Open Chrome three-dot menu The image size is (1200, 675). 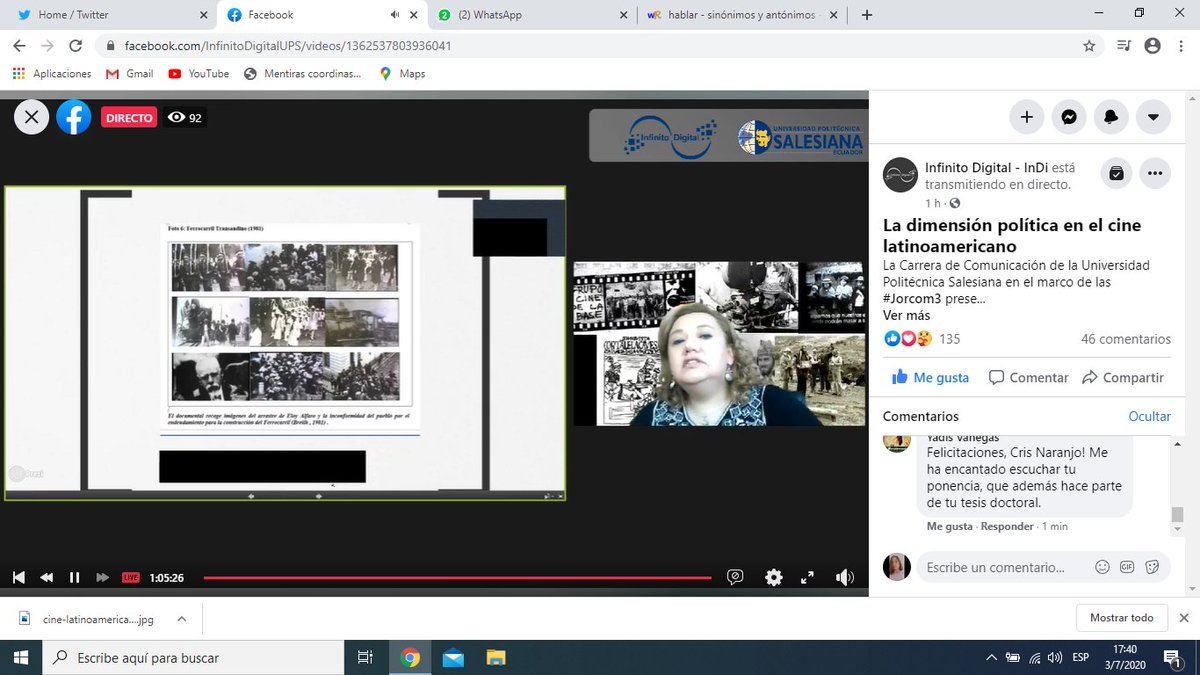pyautogui.click(x=1181, y=45)
